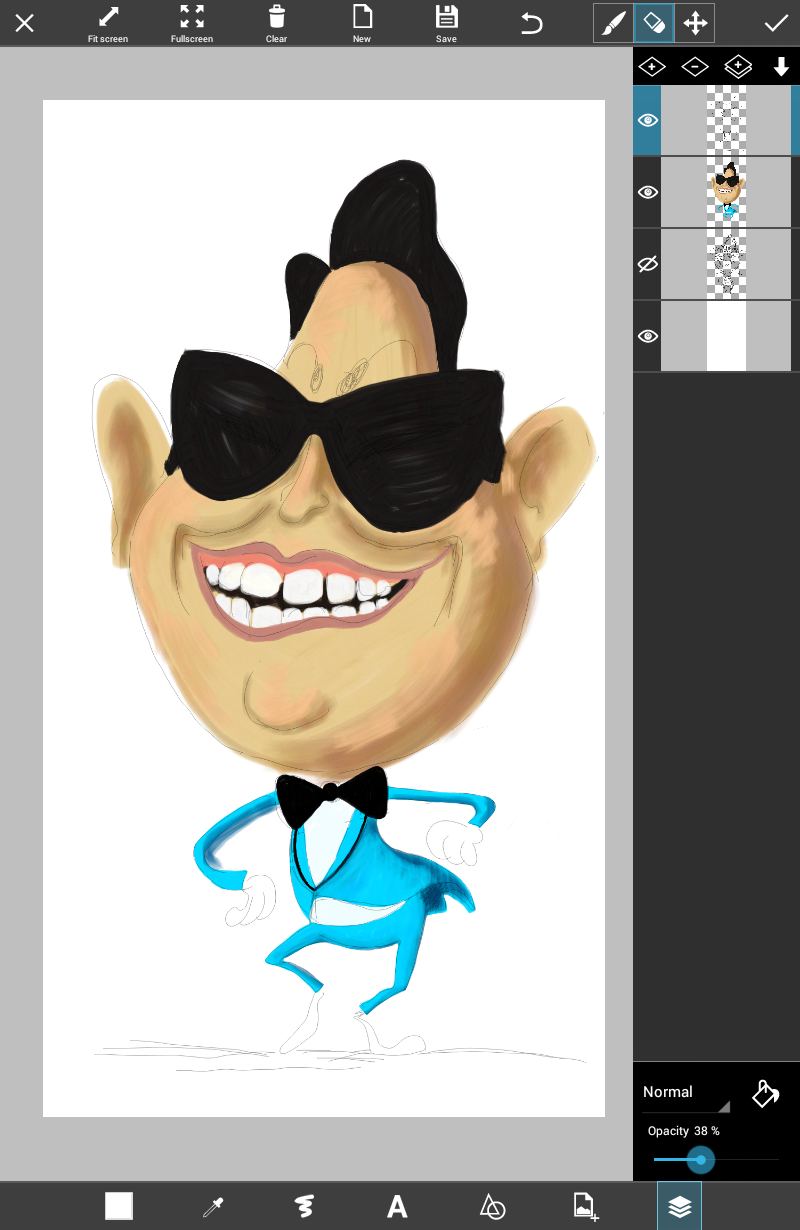Viewport: 800px width, 1230px height.
Task: Tap the paint bucket fill icon
Action: (x=766, y=1093)
